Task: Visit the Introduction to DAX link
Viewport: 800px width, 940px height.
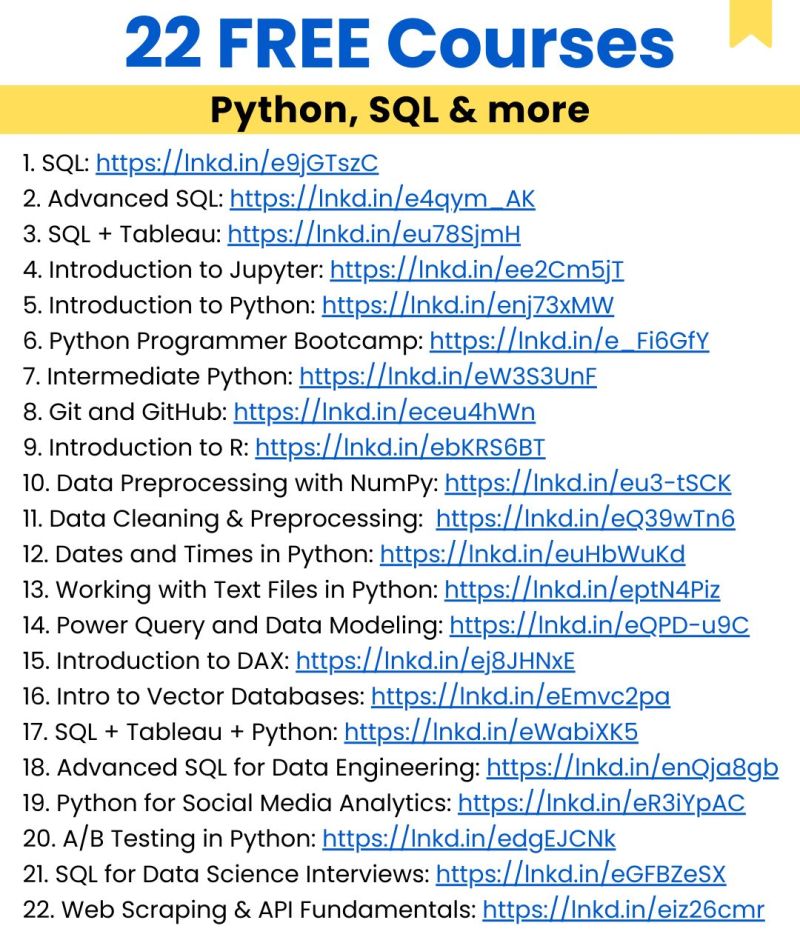Action: pyautogui.click(x=435, y=661)
